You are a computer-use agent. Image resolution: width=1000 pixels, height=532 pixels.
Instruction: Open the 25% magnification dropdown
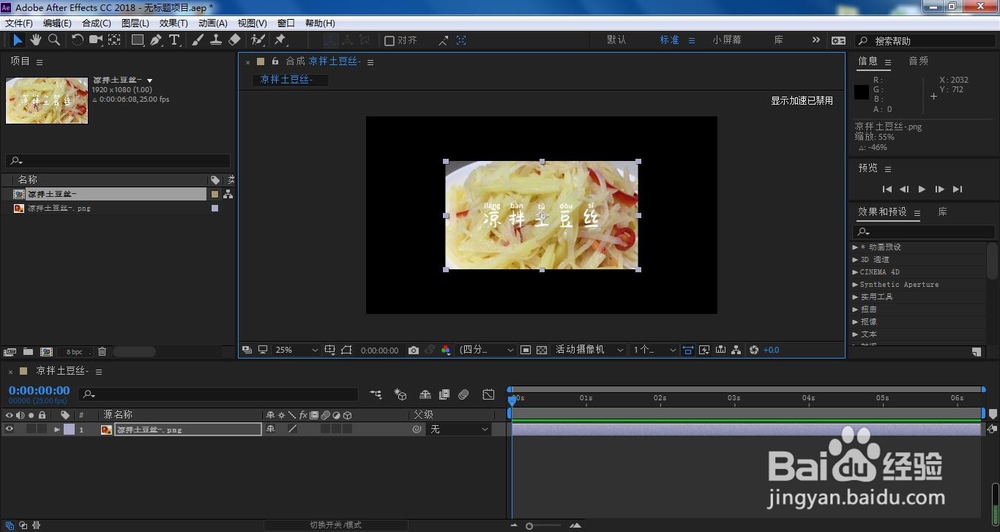pyautogui.click(x=296, y=350)
